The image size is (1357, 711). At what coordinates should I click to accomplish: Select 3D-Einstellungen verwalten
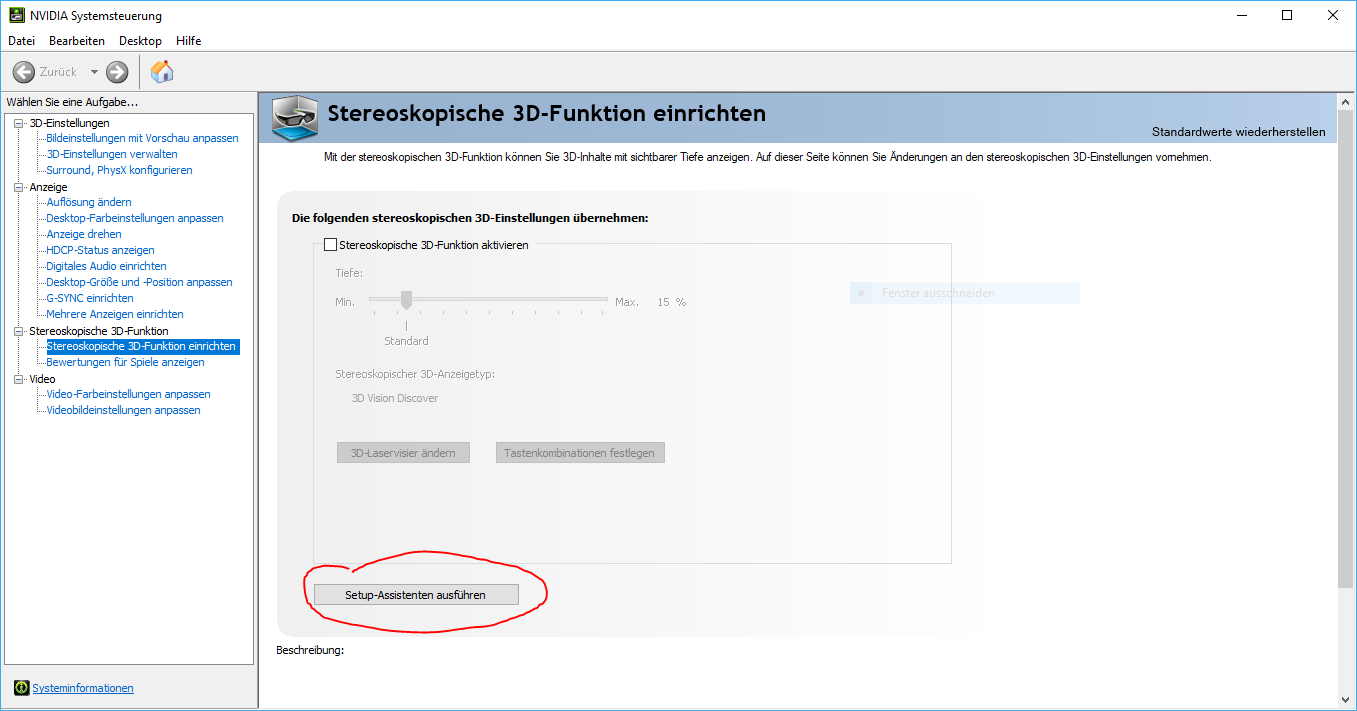click(112, 154)
